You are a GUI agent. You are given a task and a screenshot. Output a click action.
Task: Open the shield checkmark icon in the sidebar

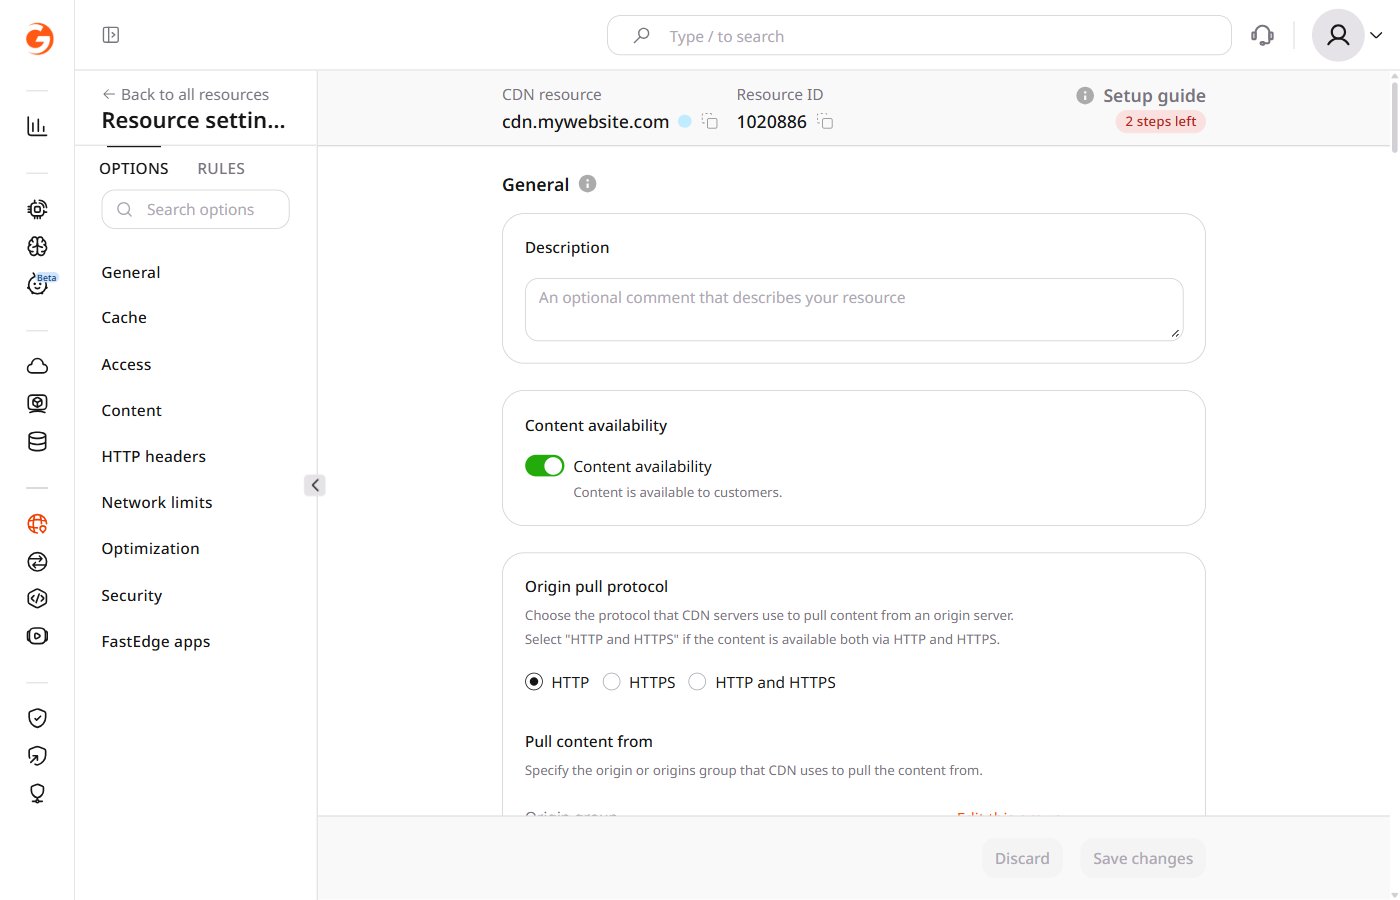click(x=37, y=718)
